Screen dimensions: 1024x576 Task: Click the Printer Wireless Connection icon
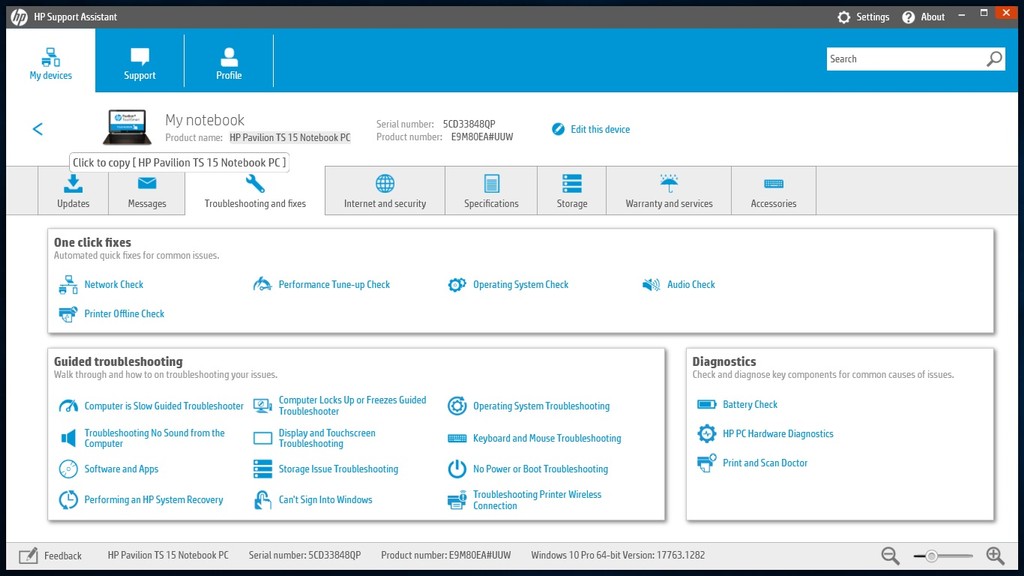[457, 500]
